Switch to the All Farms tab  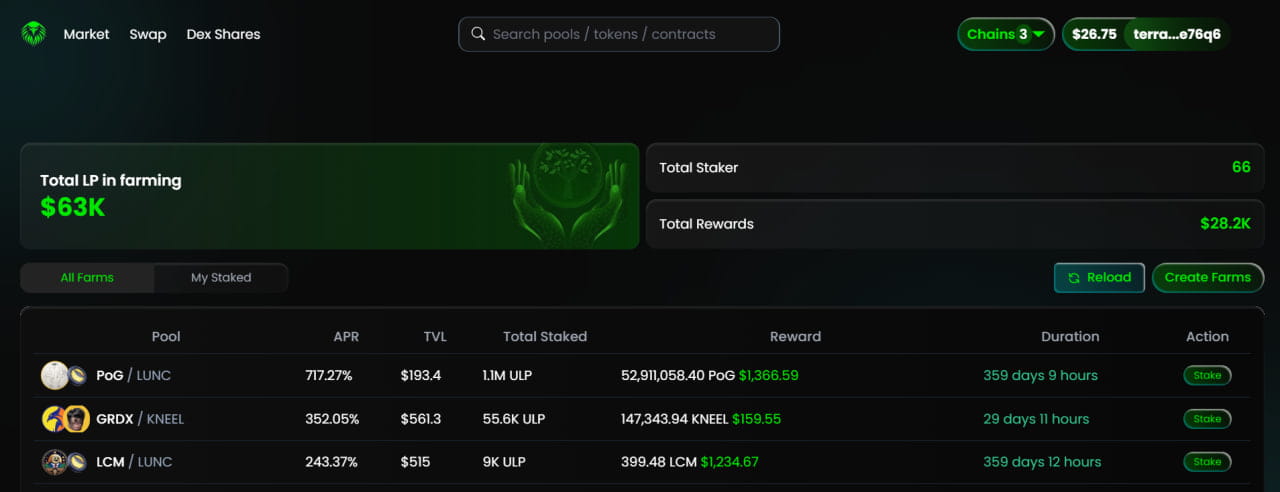pos(87,278)
